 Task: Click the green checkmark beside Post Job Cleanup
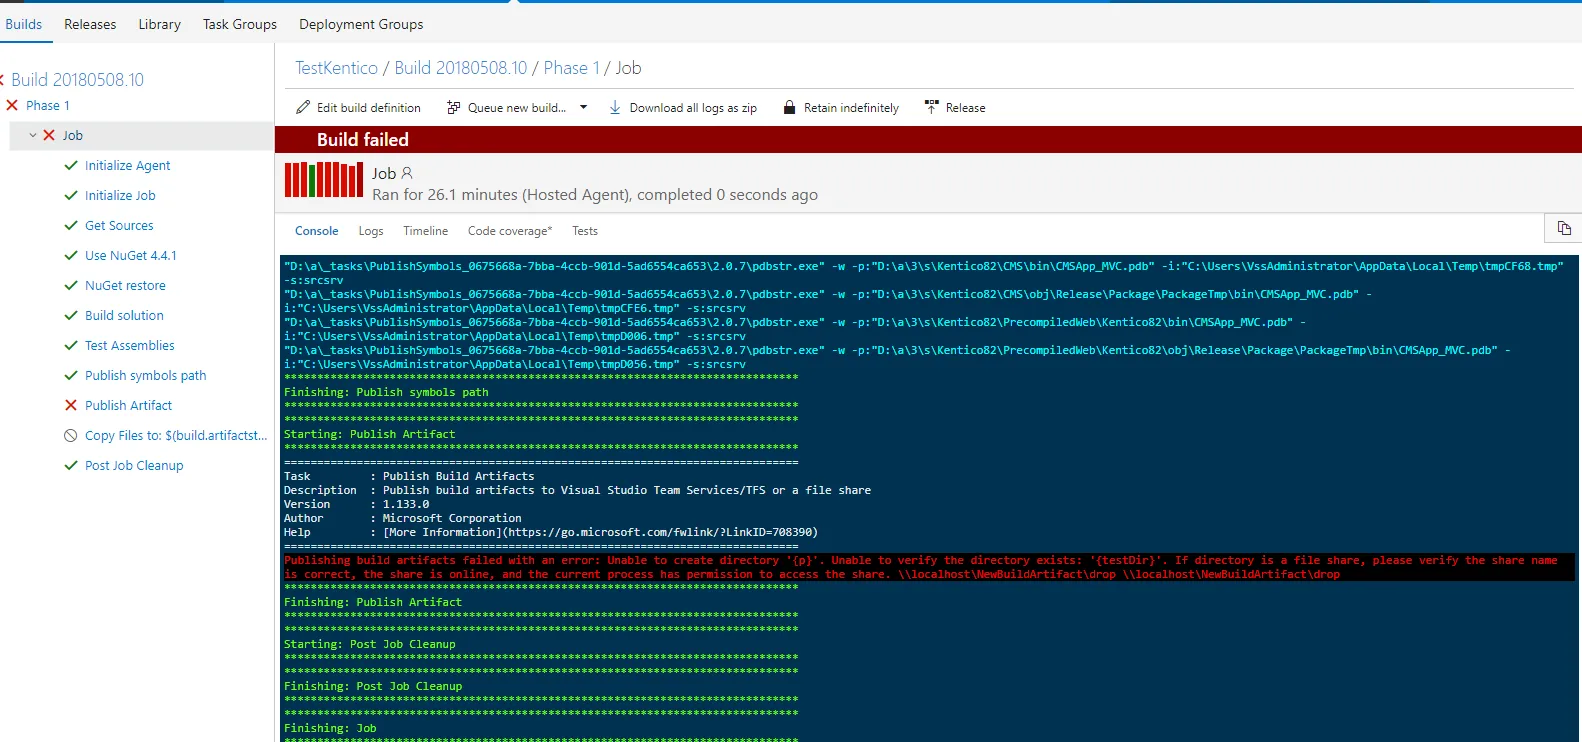(71, 465)
